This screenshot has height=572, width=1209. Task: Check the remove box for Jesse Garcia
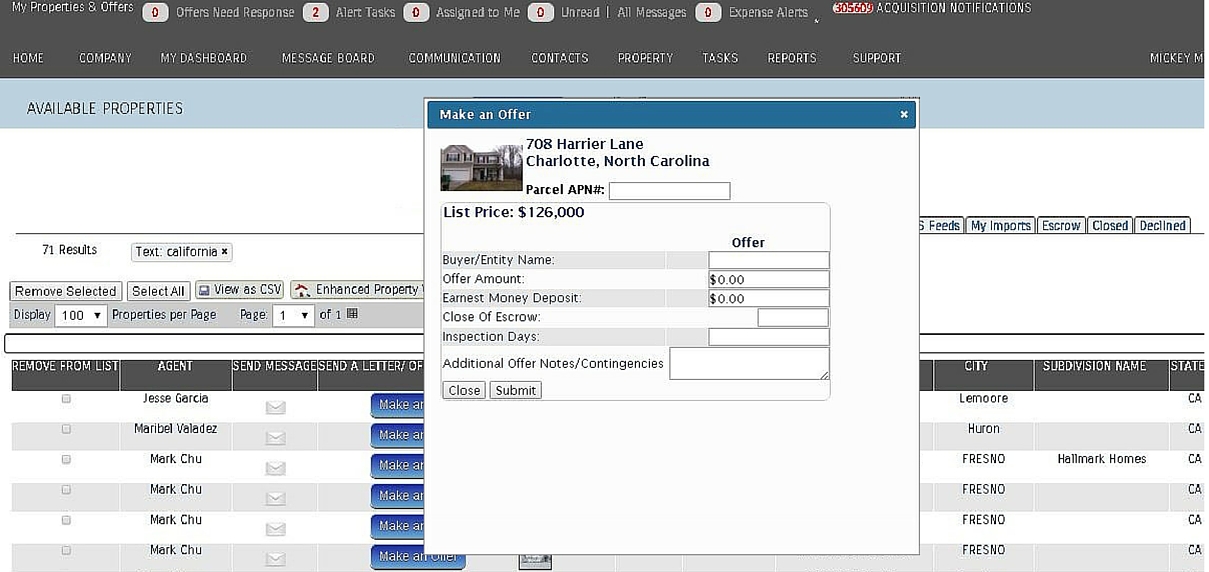pos(66,399)
